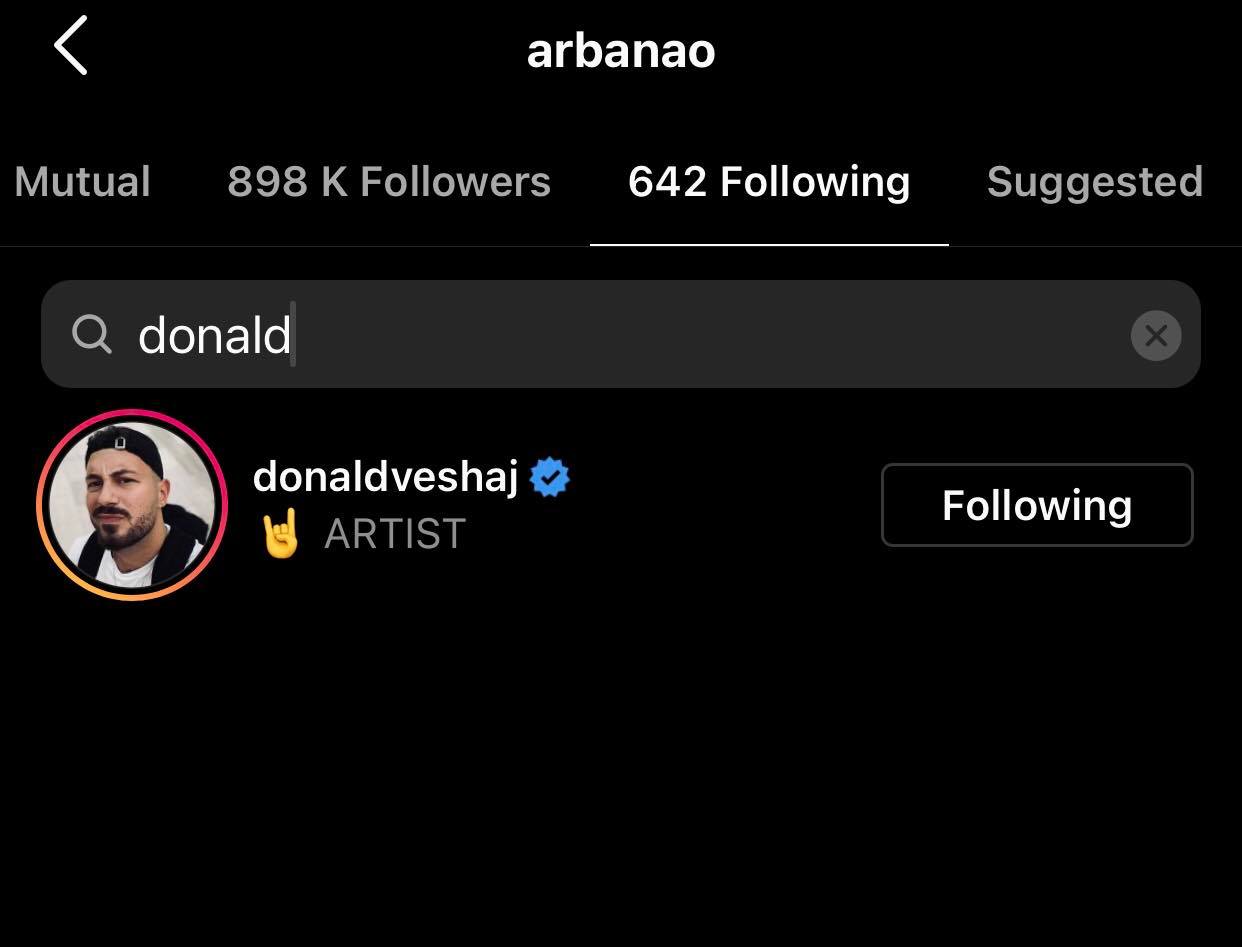
Task: Go back with the left chevron arrow
Action: click(x=71, y=46)
